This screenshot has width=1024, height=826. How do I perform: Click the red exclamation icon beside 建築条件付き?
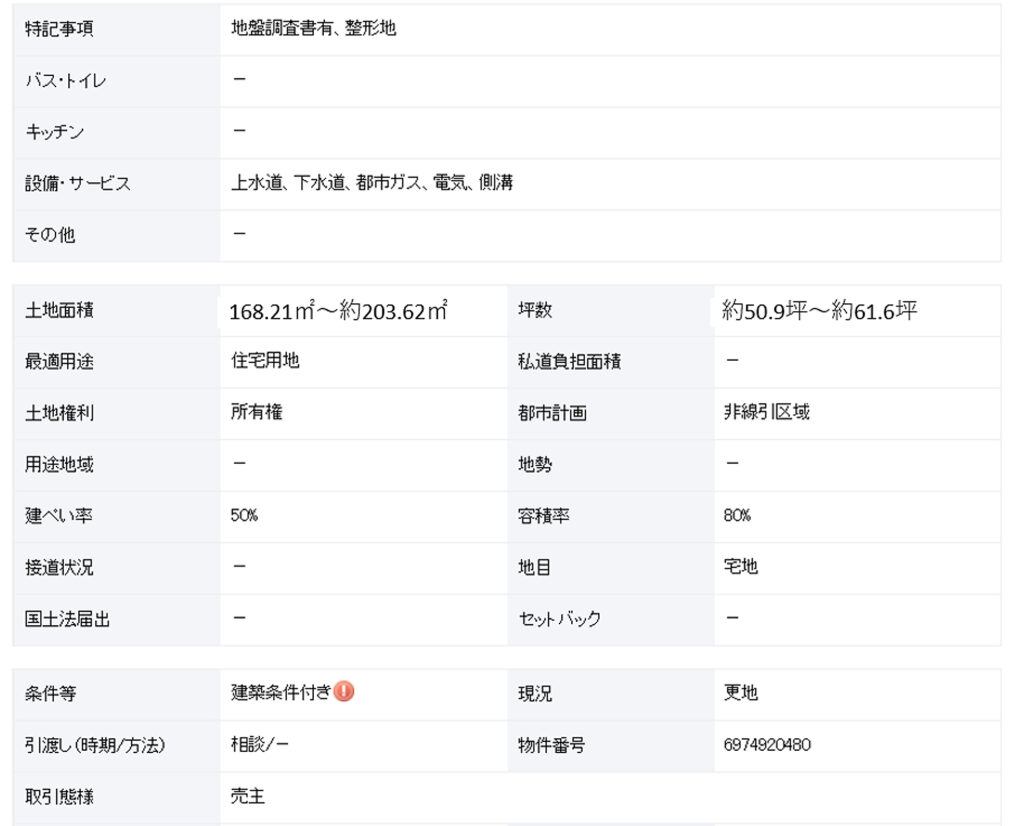click(344, 691)
